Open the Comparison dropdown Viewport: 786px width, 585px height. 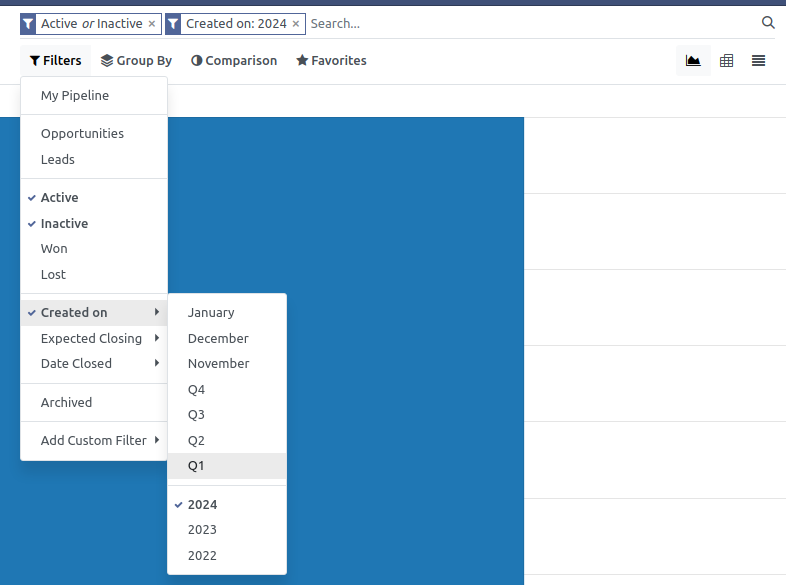tap(234, 61)
